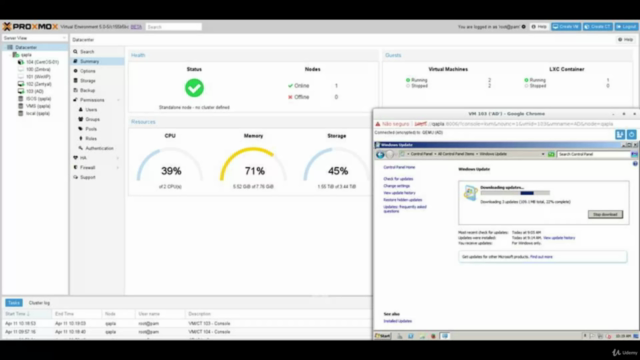Click the Stop download button
The image size is (640, 360).
coord(605,214)
